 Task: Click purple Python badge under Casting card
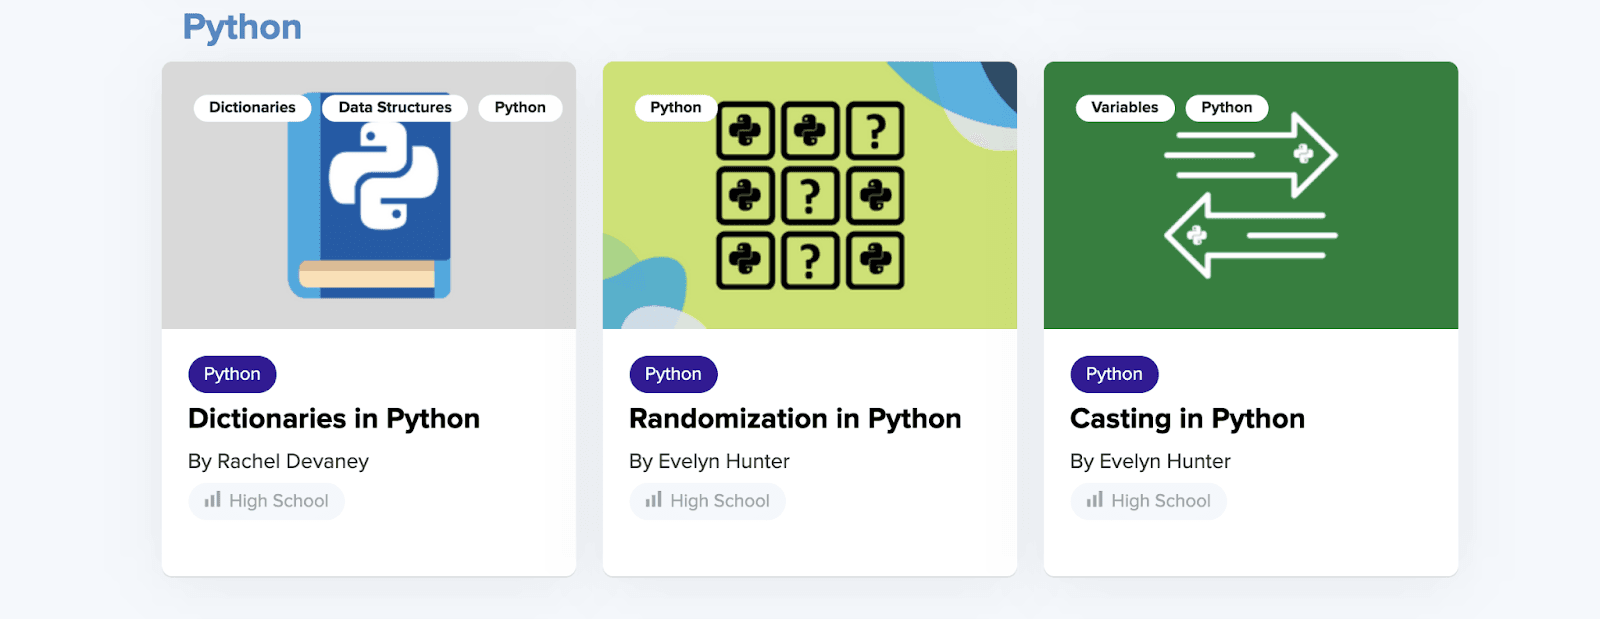coord(1114,374)
